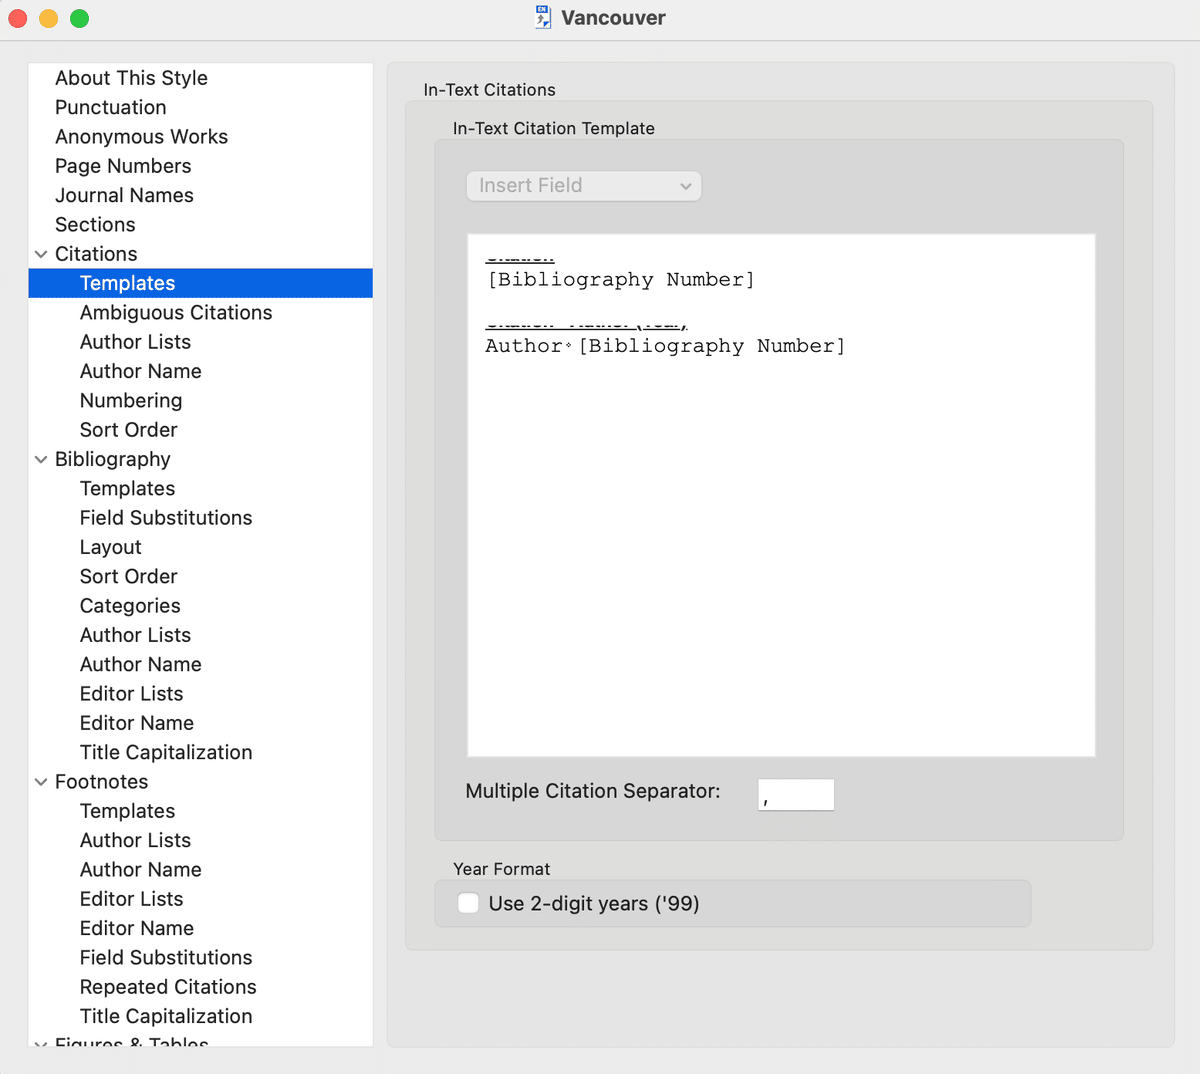Open Ambiguous Citations
Viewport: 1200px width, 1074px height.
pos(176,313)
